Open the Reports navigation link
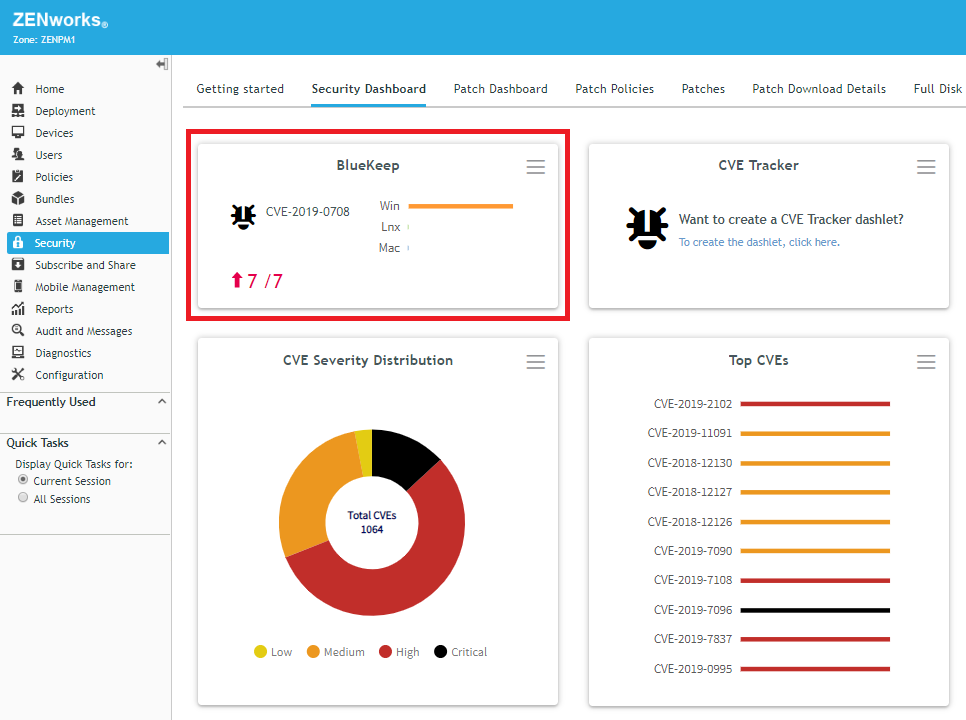The width and height of the screenshot is (966, 720). tap(54, 309)
